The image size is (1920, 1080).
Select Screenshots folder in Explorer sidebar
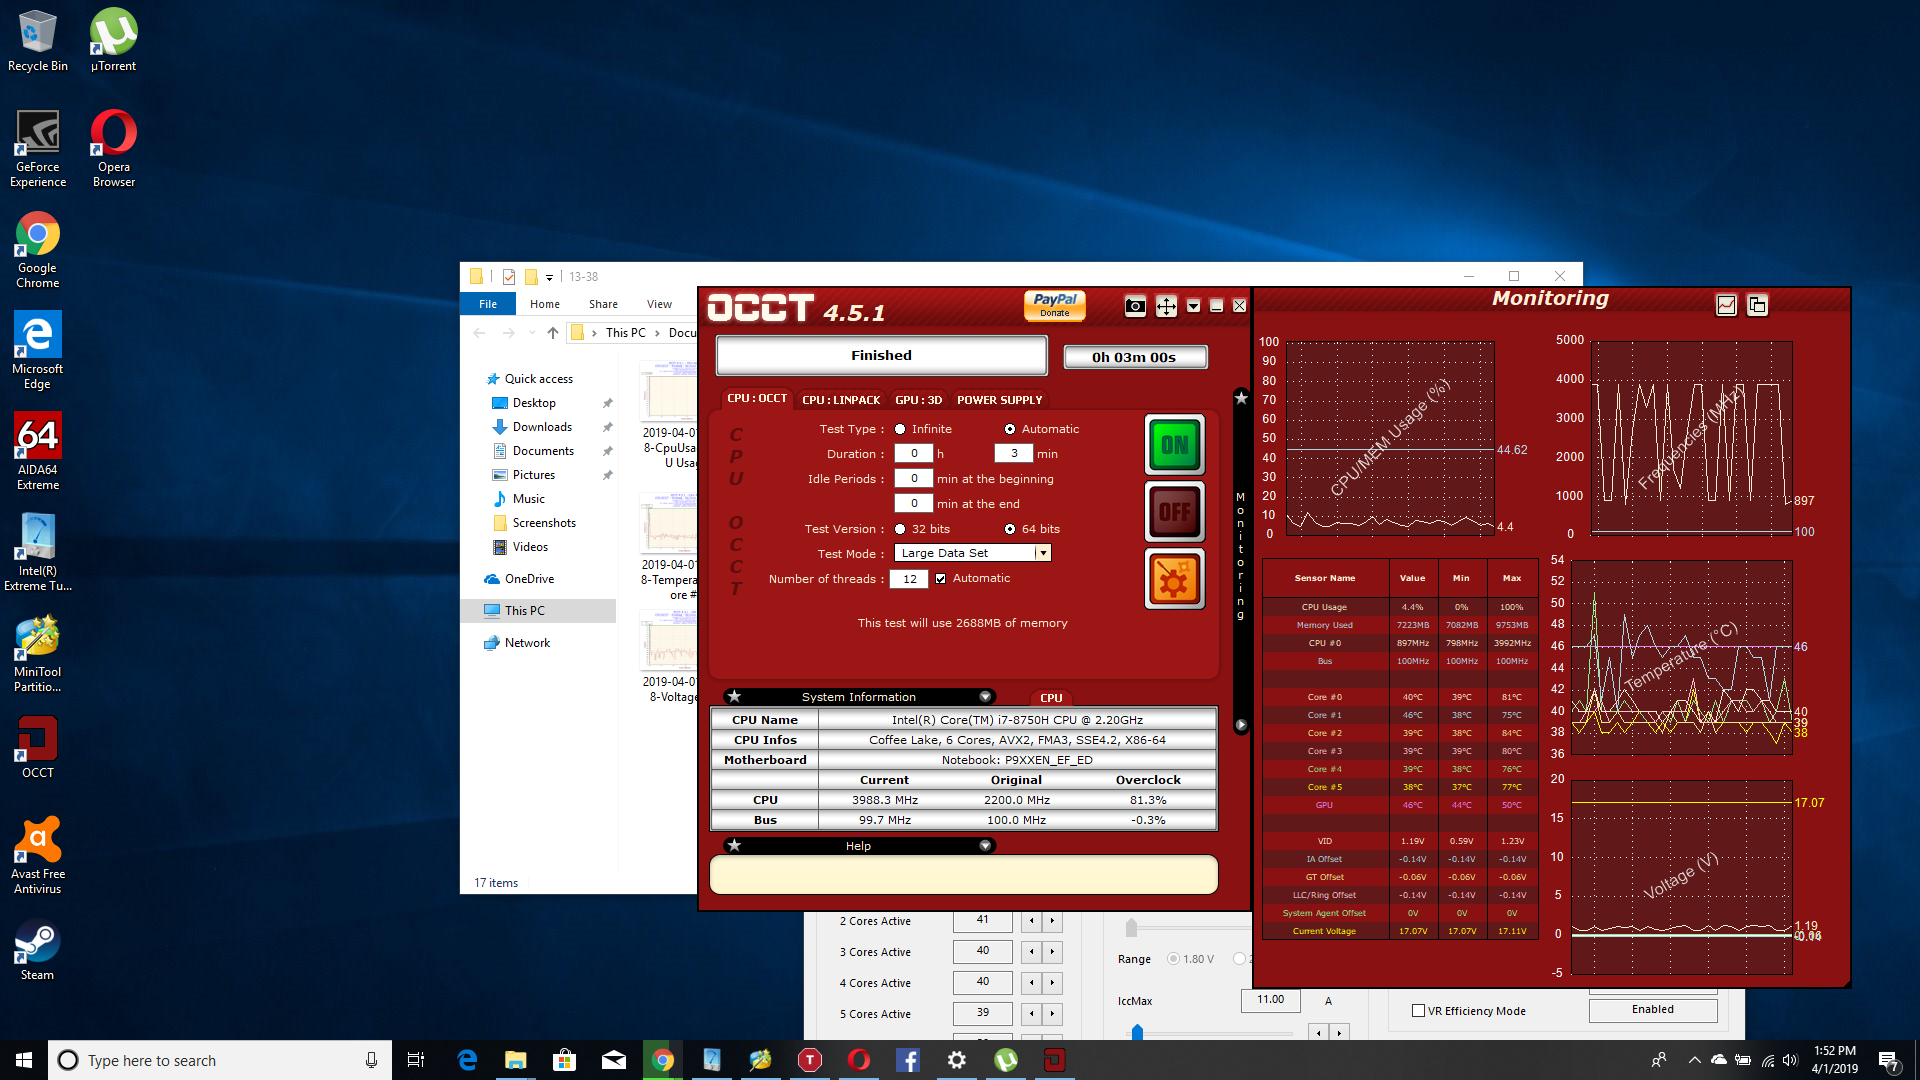544,523
